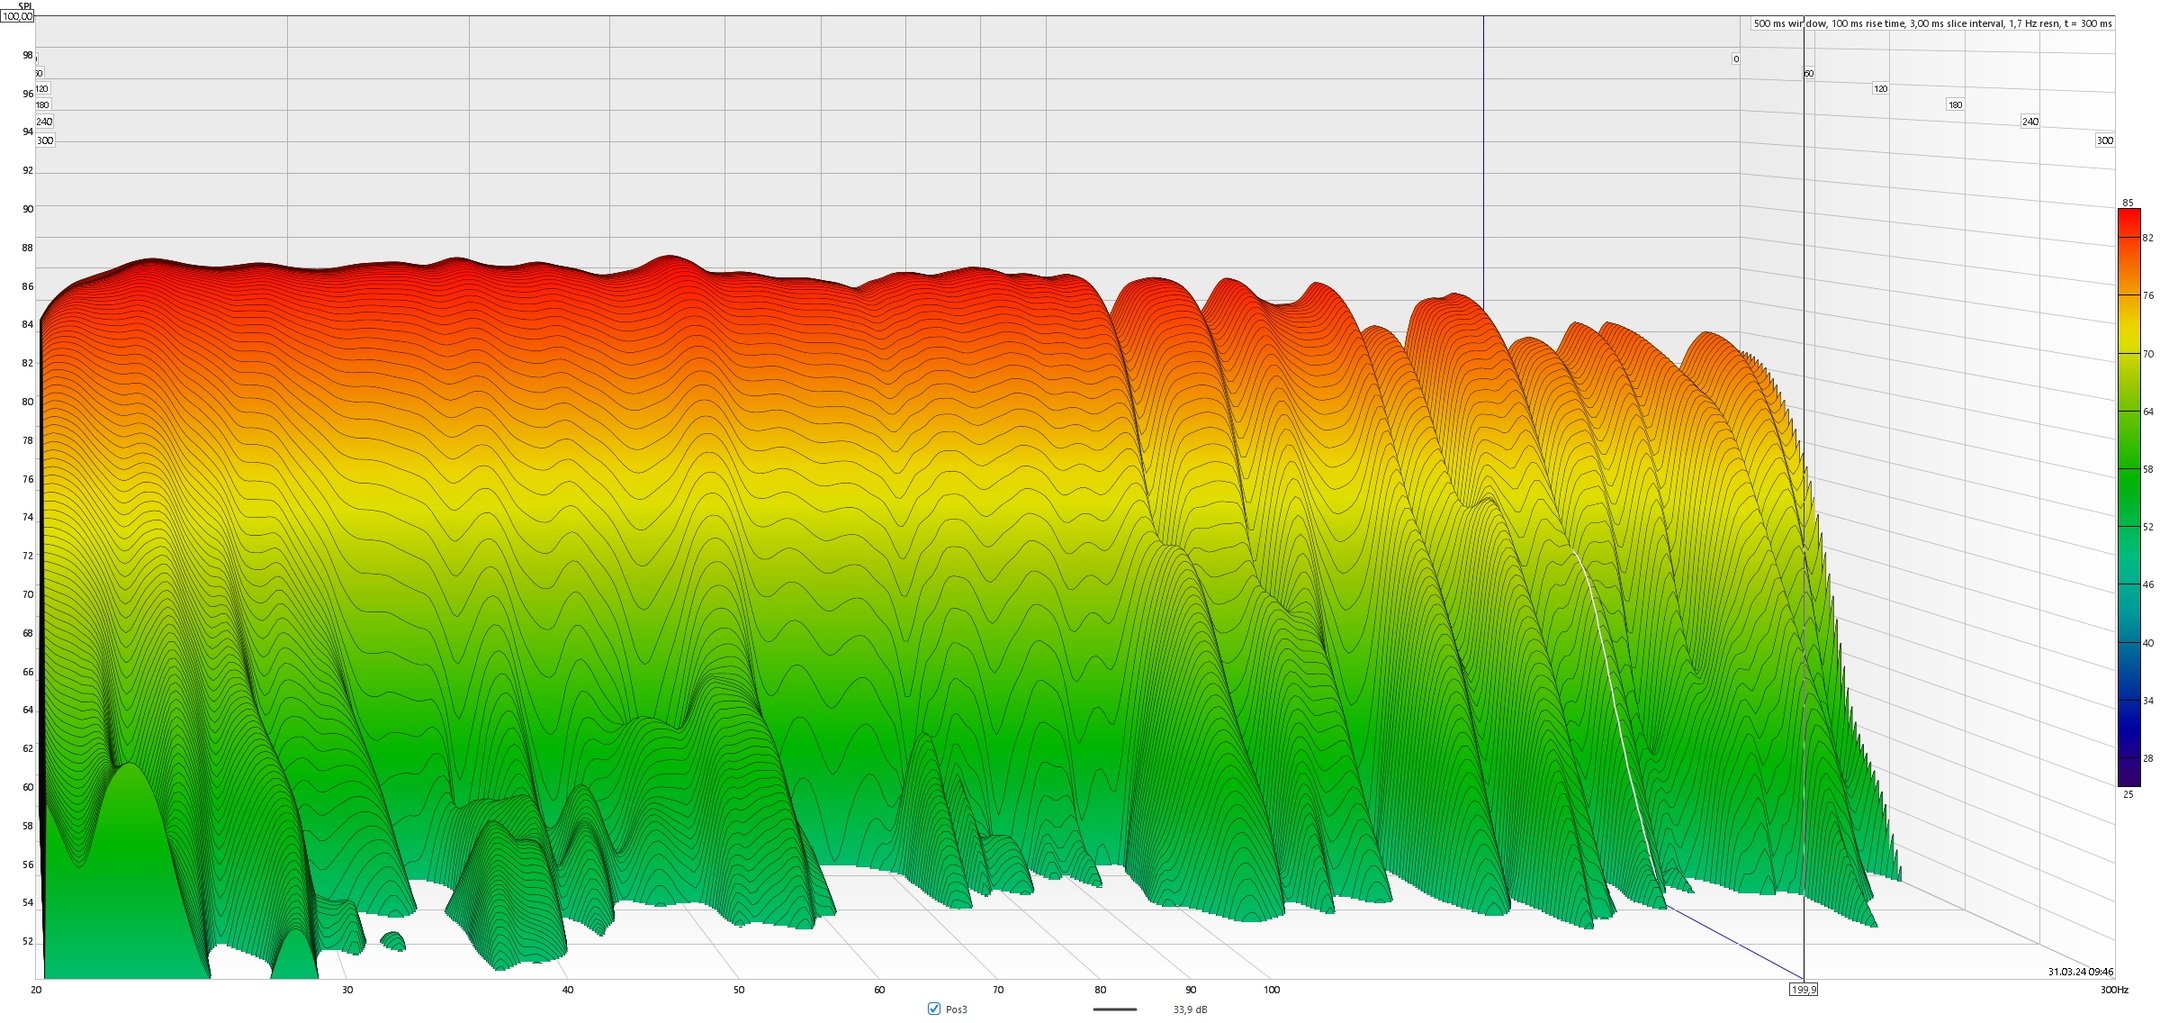Screen dimensions: 2160x1023
Task: Click the 70 frequency axis label
Action: pos(998,990)
